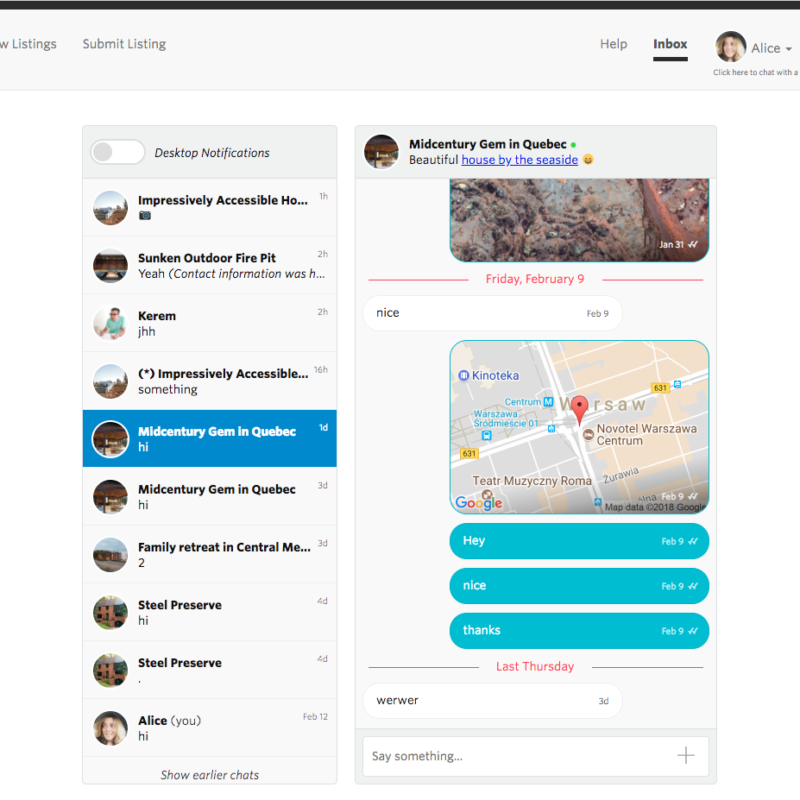The height and width of the screenshot is (800, 800).
Task: Open the Help menu item
Action: (613, 44)
